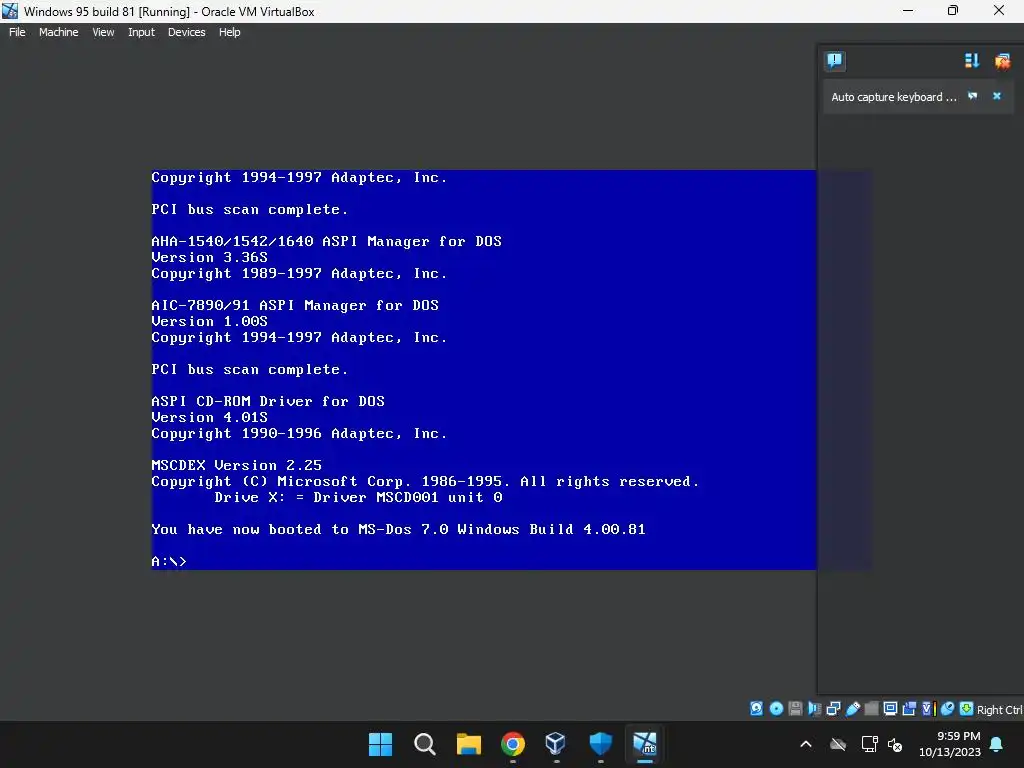
Task: Click the muted volume tray icon
Action: (895, 744)
